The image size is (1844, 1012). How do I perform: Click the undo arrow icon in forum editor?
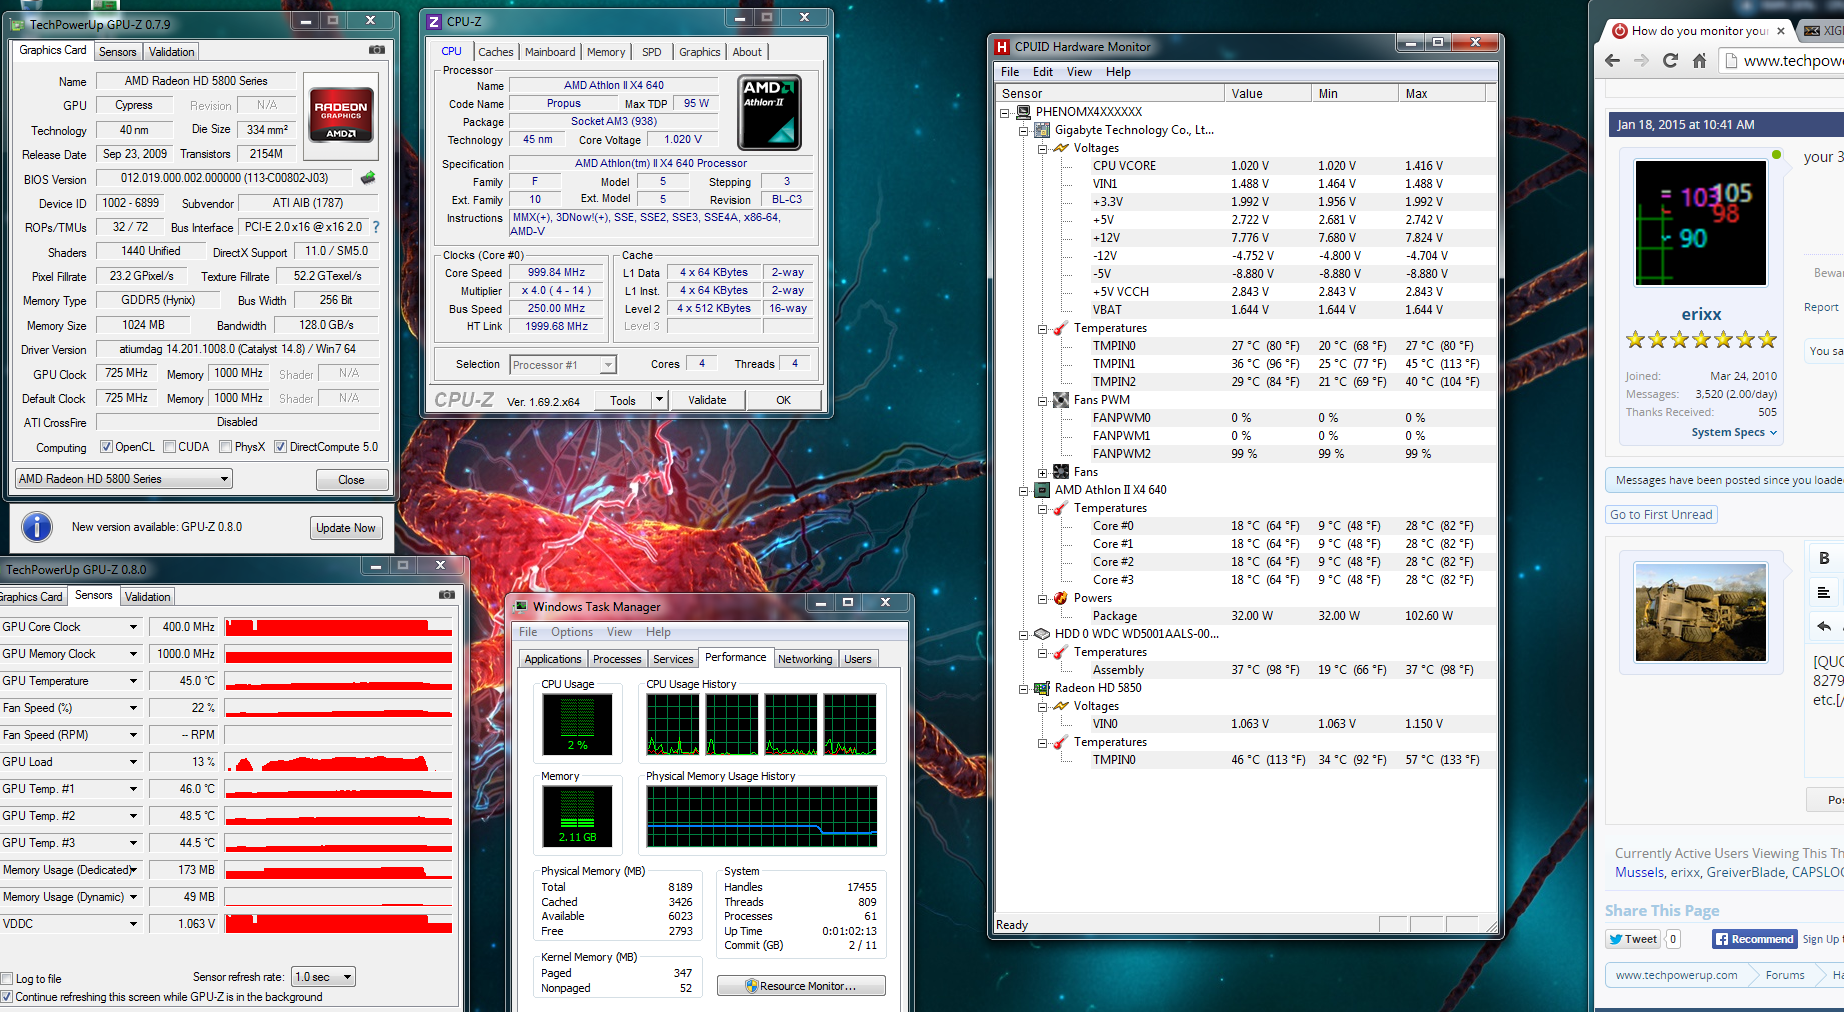(x=1824, y=626)
